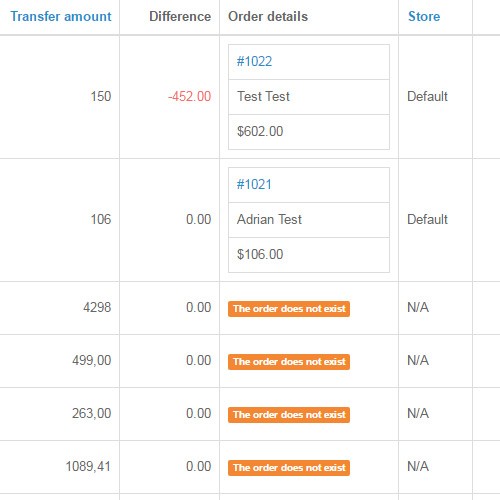Click the Order details column header

click(x=268, y=16)
